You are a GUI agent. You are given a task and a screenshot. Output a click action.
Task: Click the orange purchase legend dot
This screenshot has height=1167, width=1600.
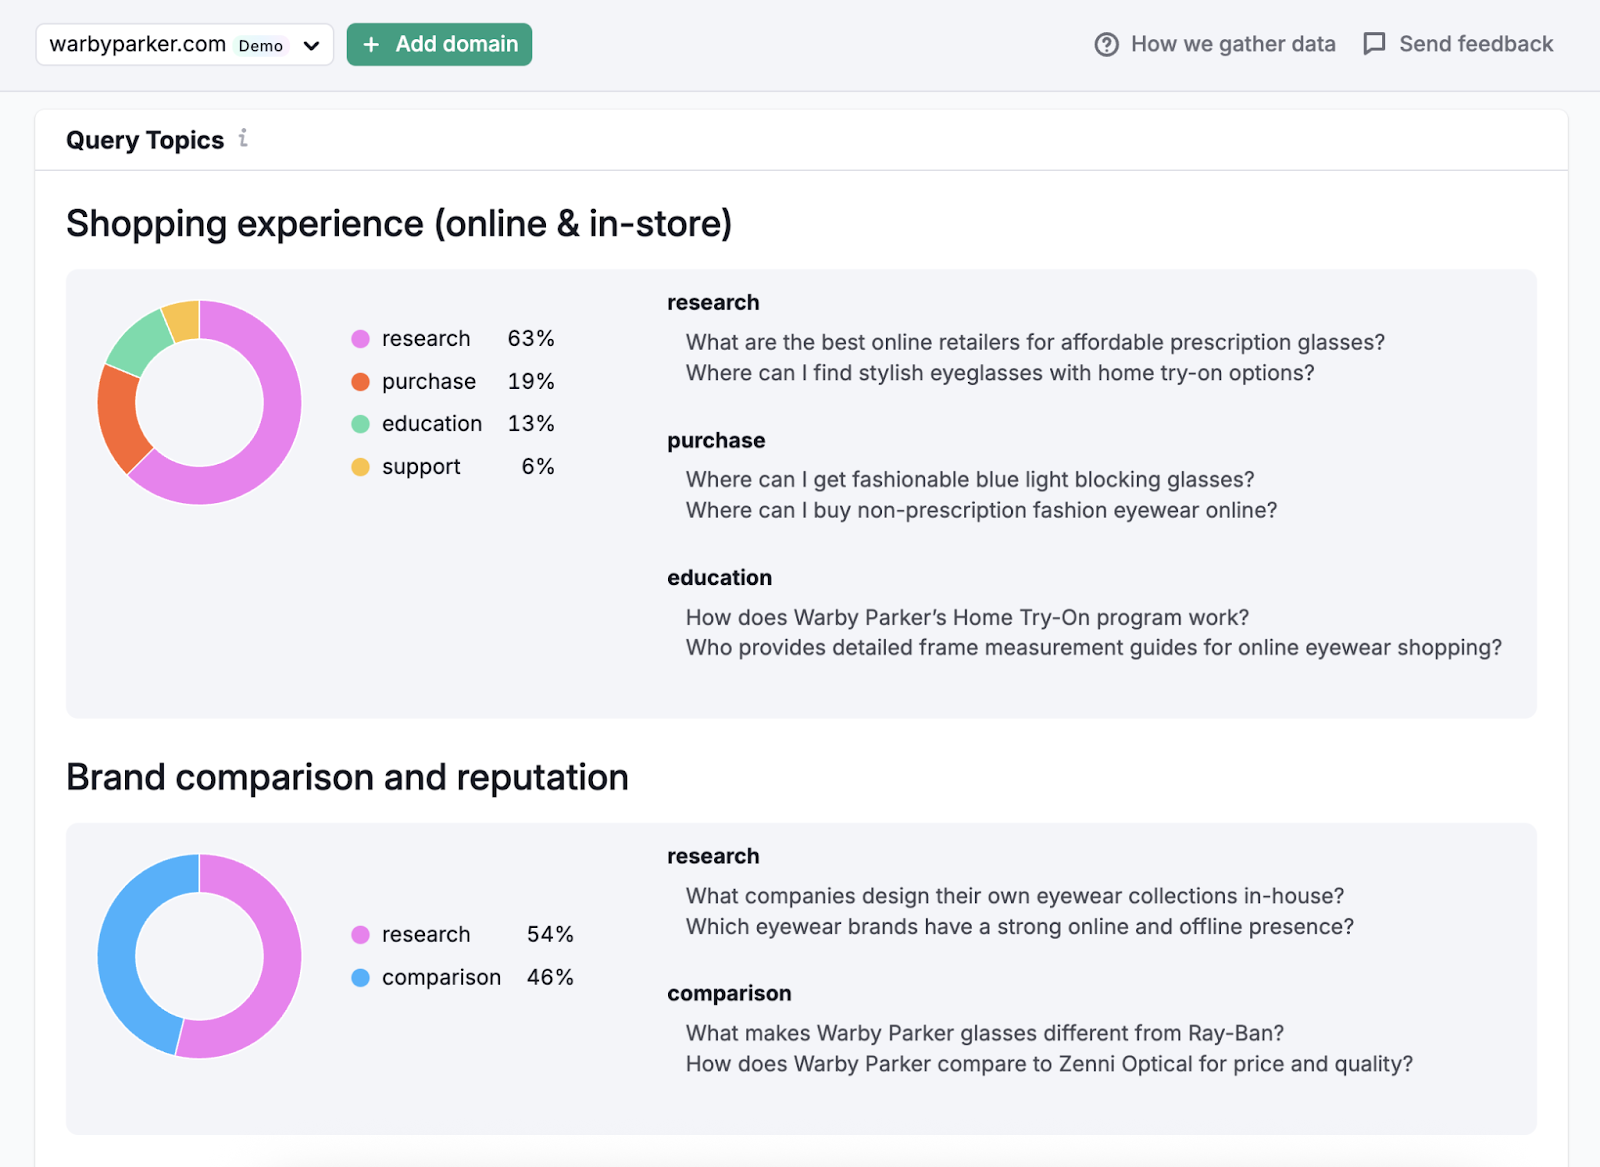[360, 381]
